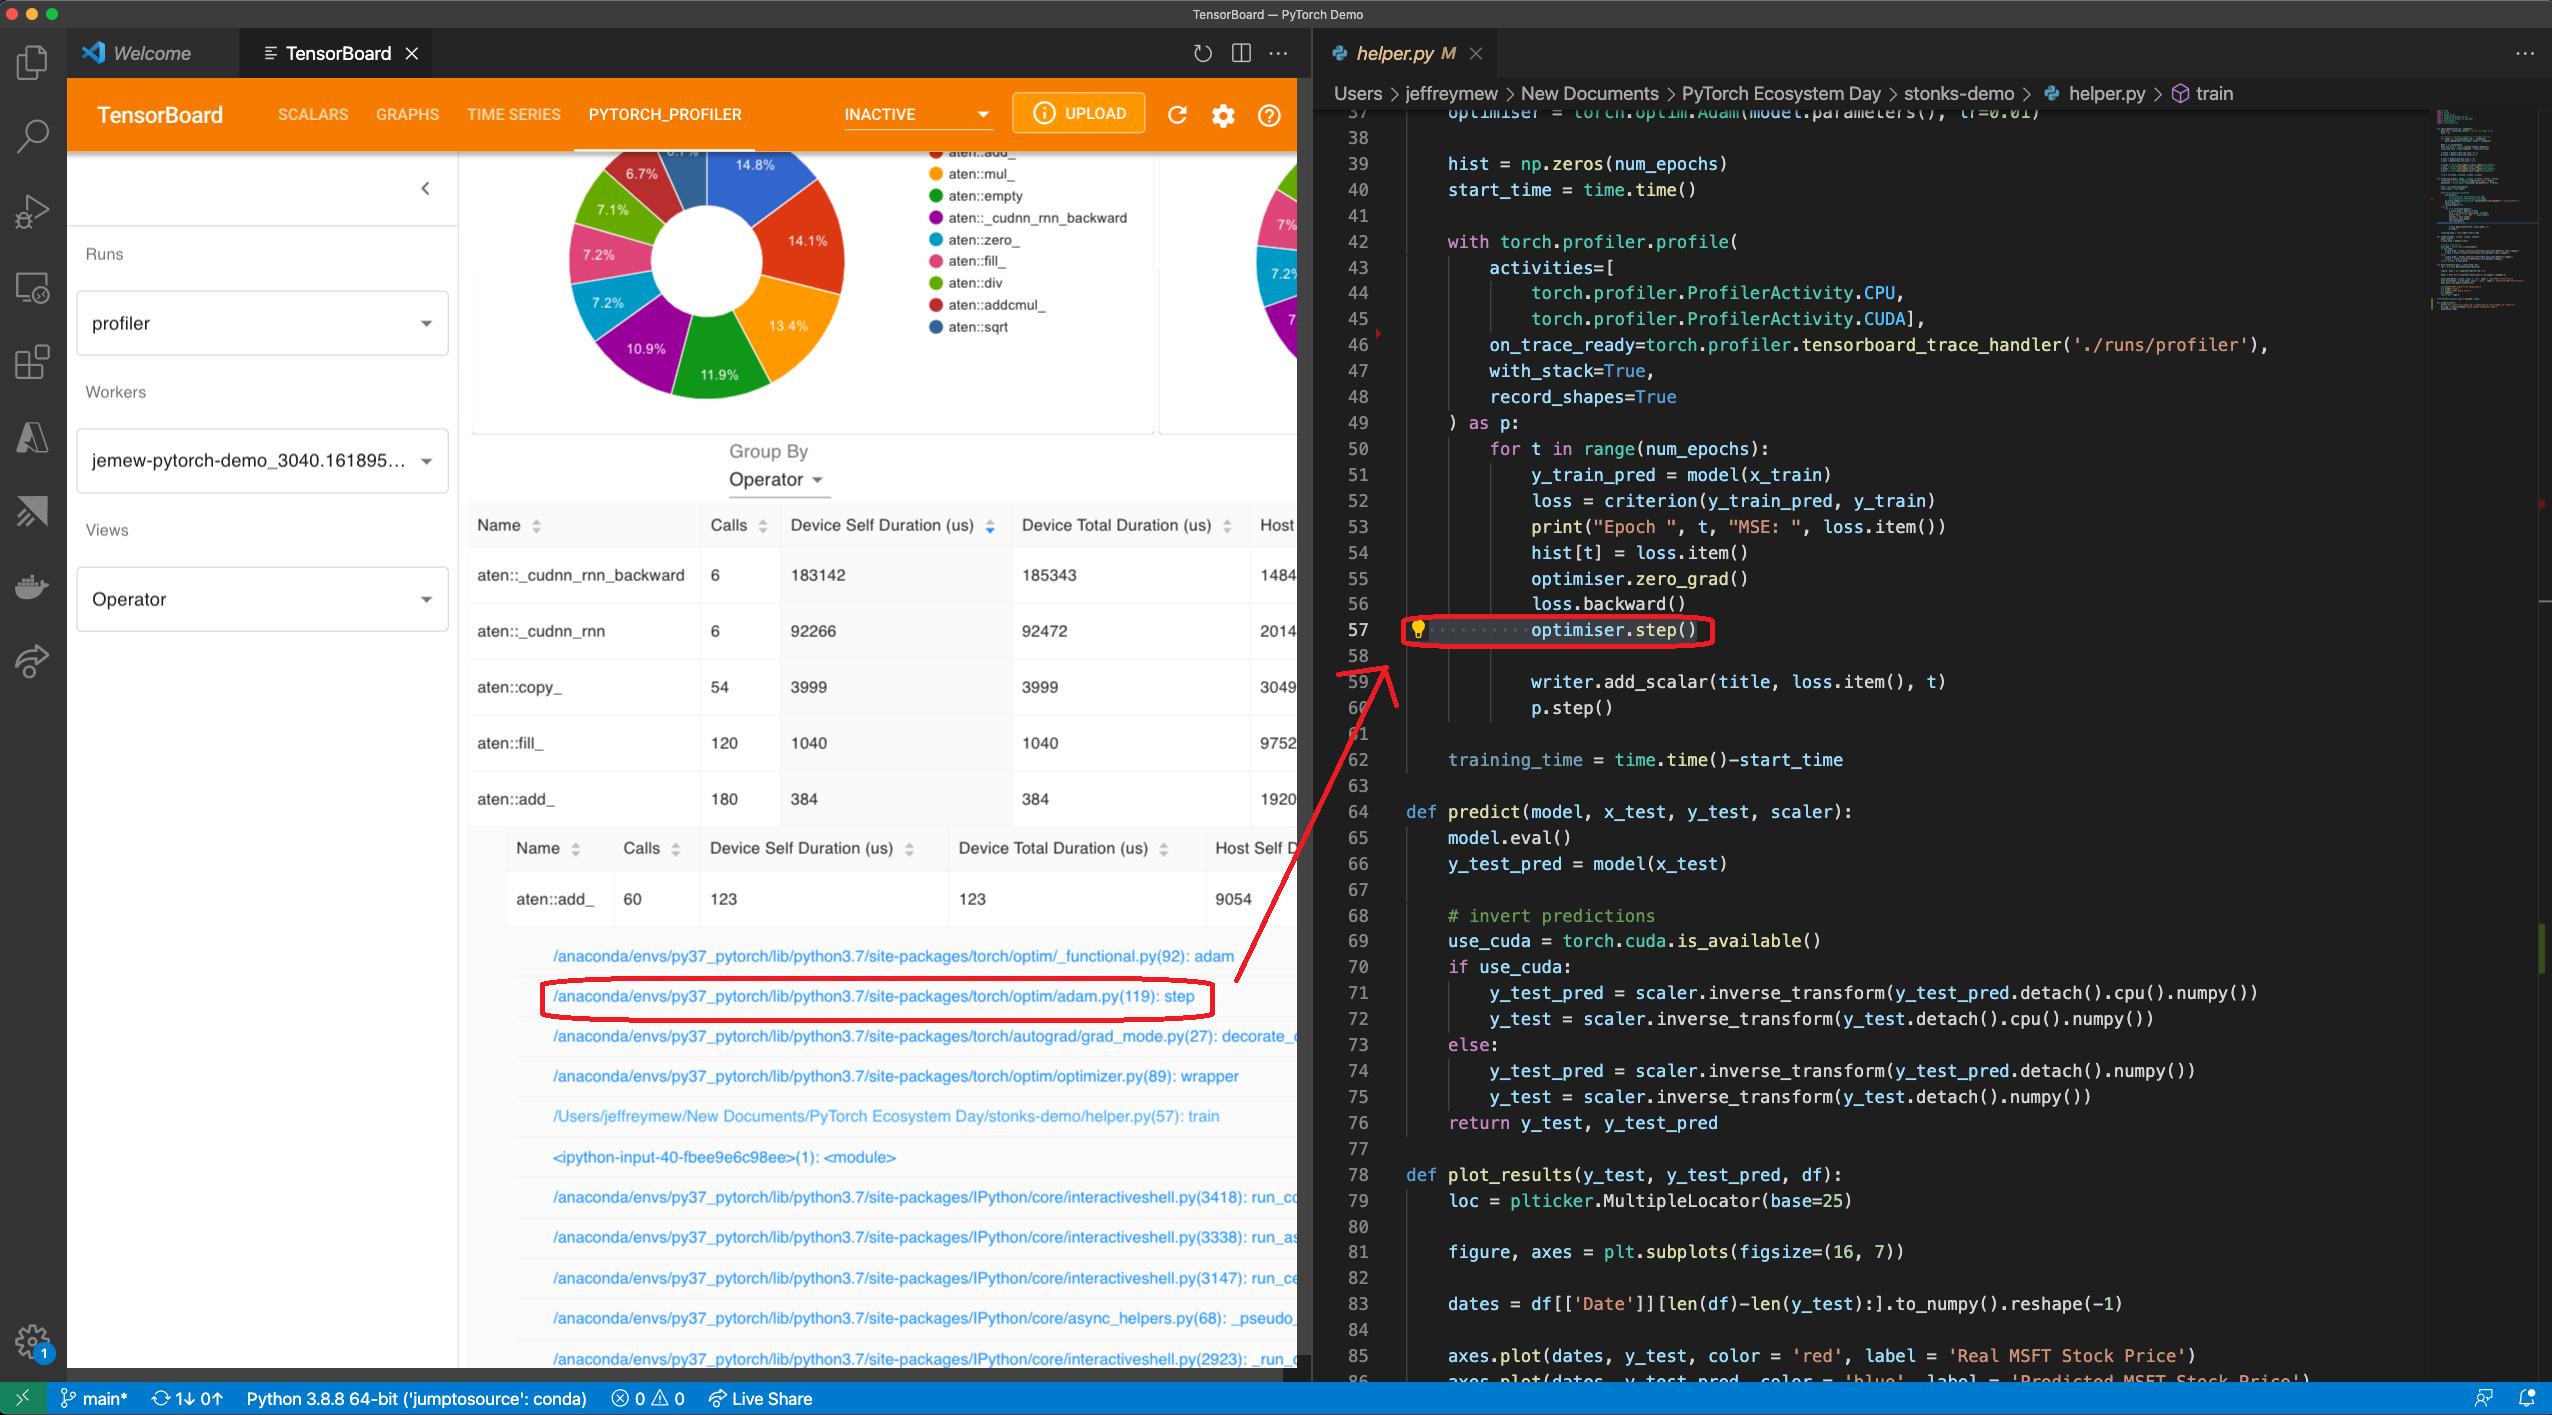The image size is (2552, 1415).
Task: Open the Extensions view icon
Action: (32, 362)
